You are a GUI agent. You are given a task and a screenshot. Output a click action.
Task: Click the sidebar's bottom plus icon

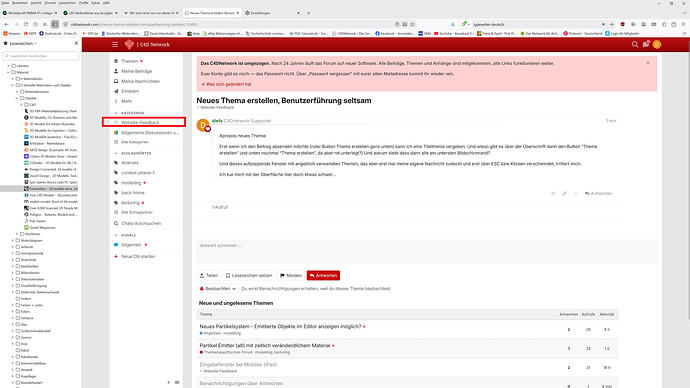coord(169,382)
